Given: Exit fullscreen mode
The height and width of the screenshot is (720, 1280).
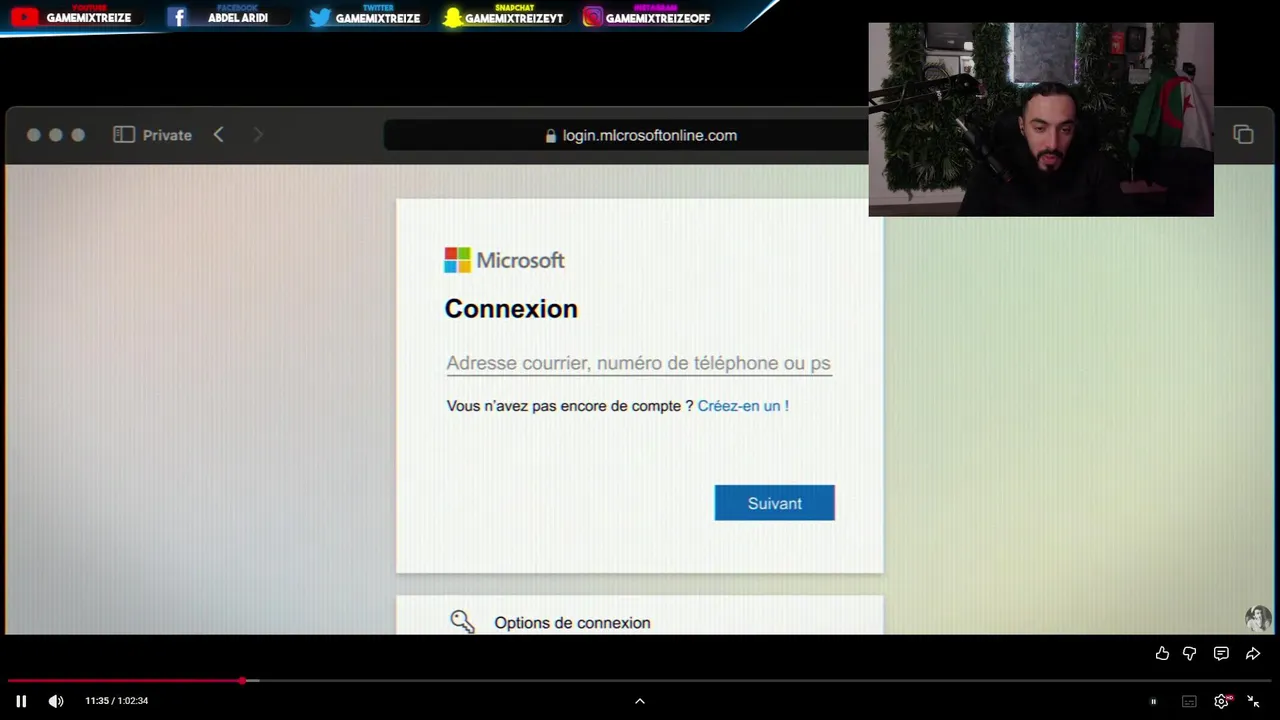Looking at the screenshot, I should [x=1253, y=701].
